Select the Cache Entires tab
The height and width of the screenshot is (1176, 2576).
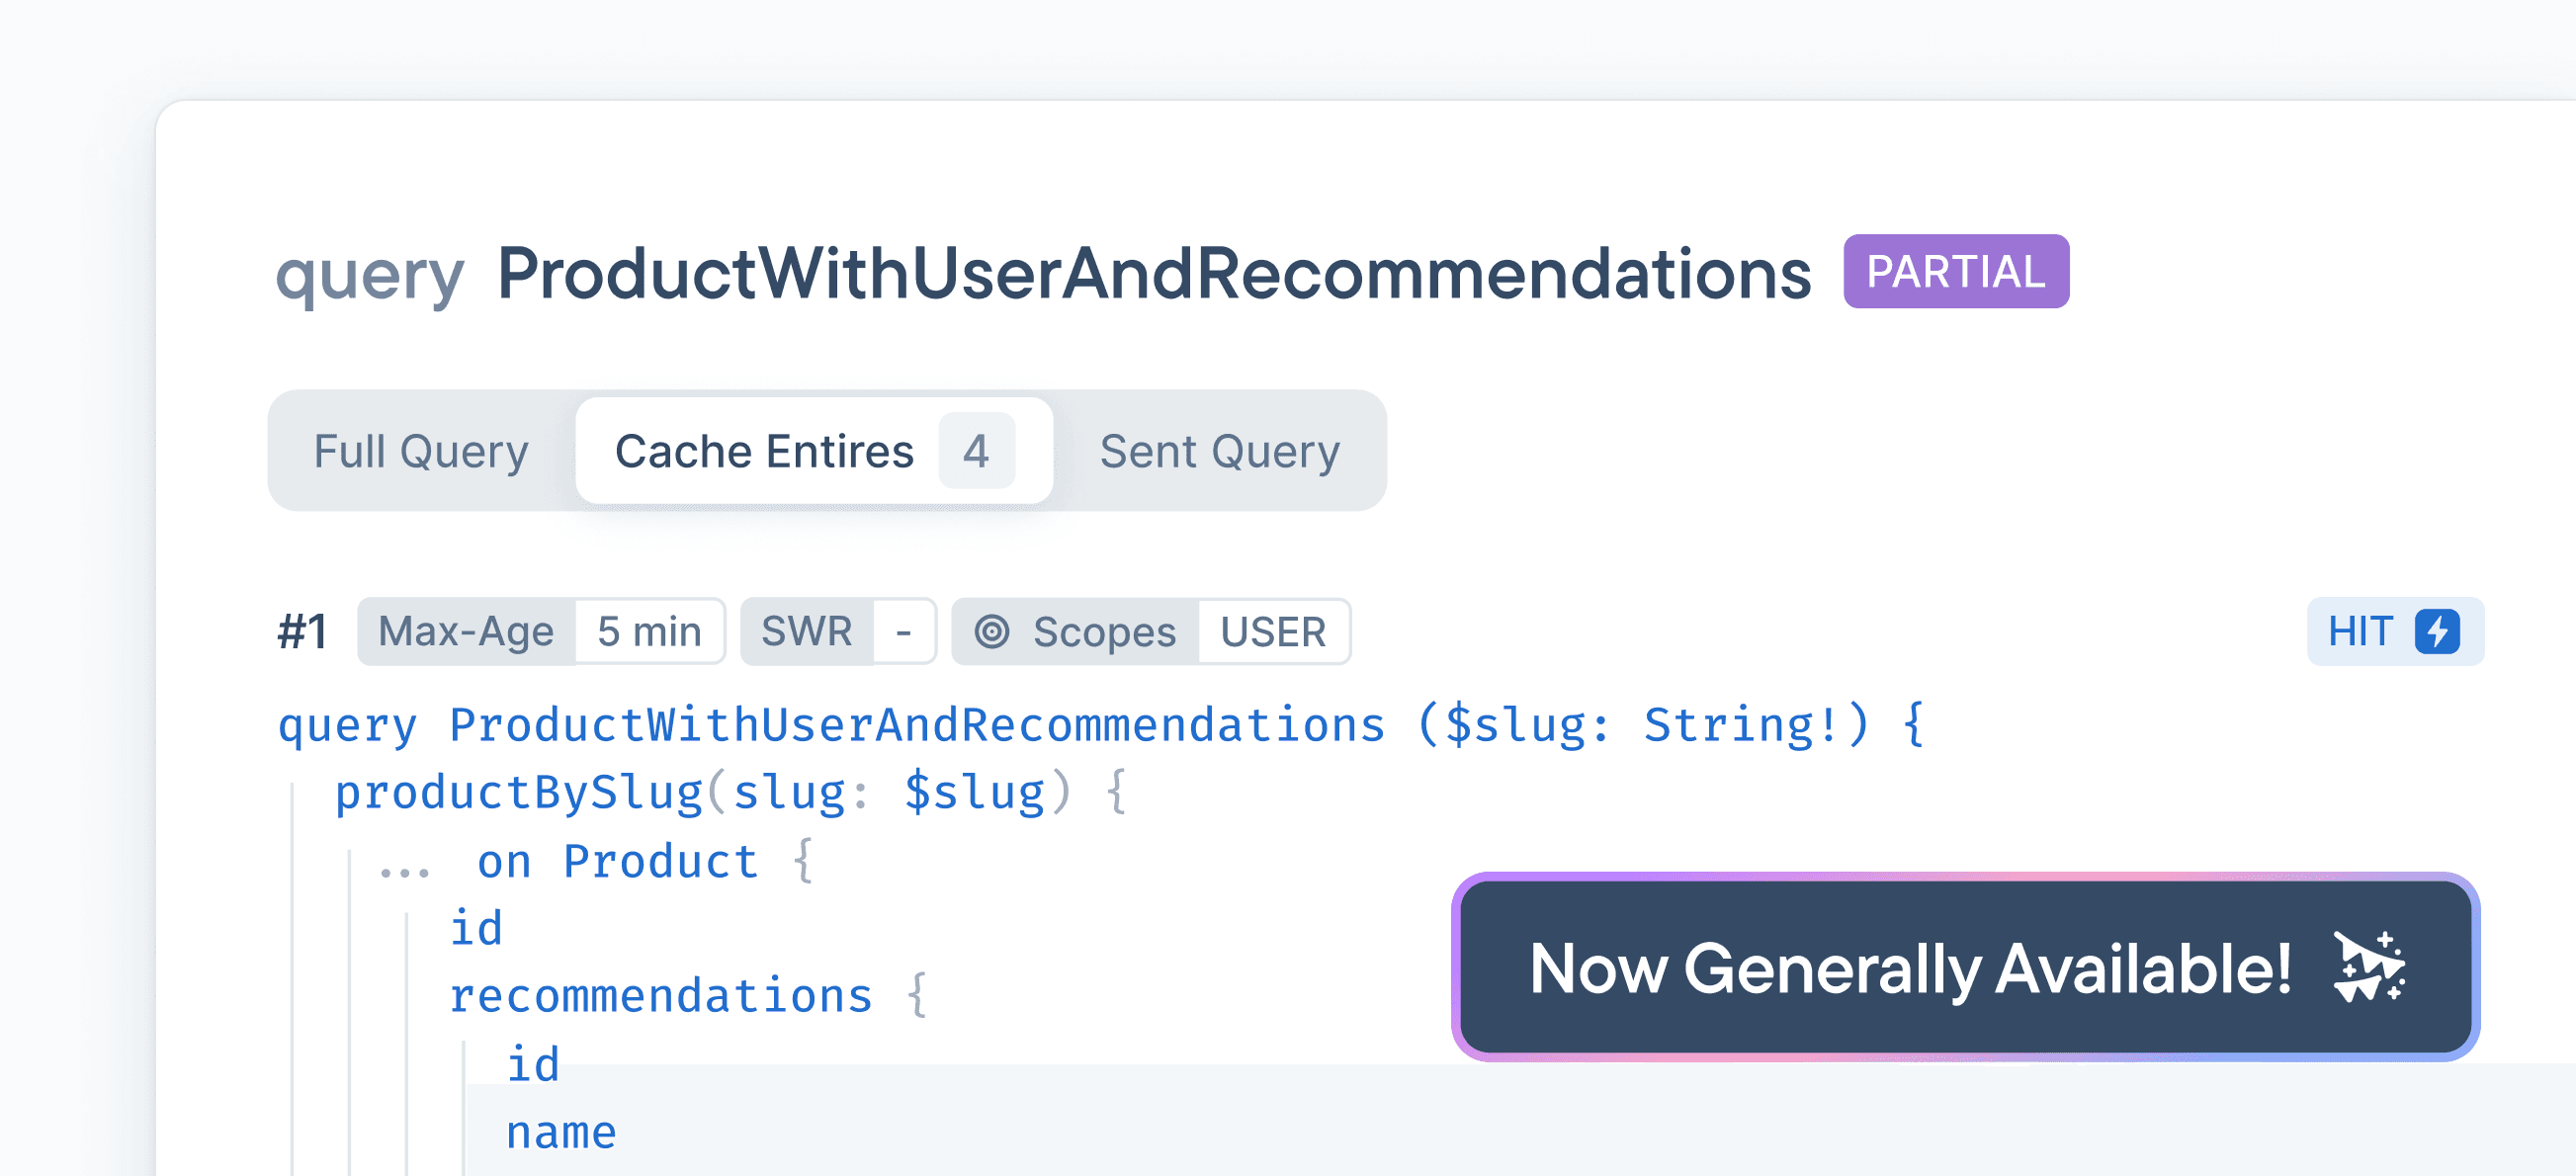764,451
